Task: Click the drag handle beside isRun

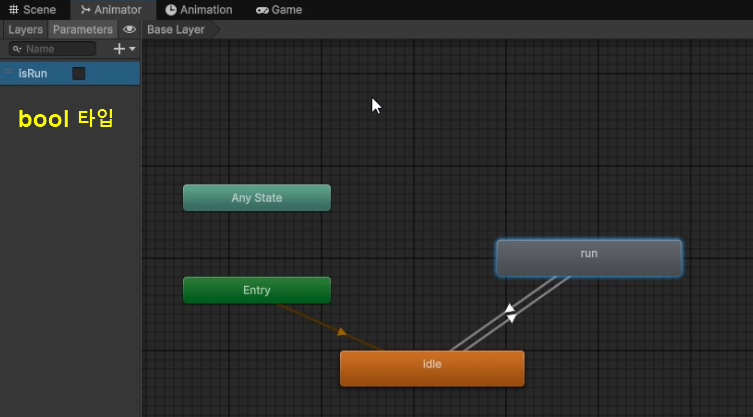Action: click(8, 73)
